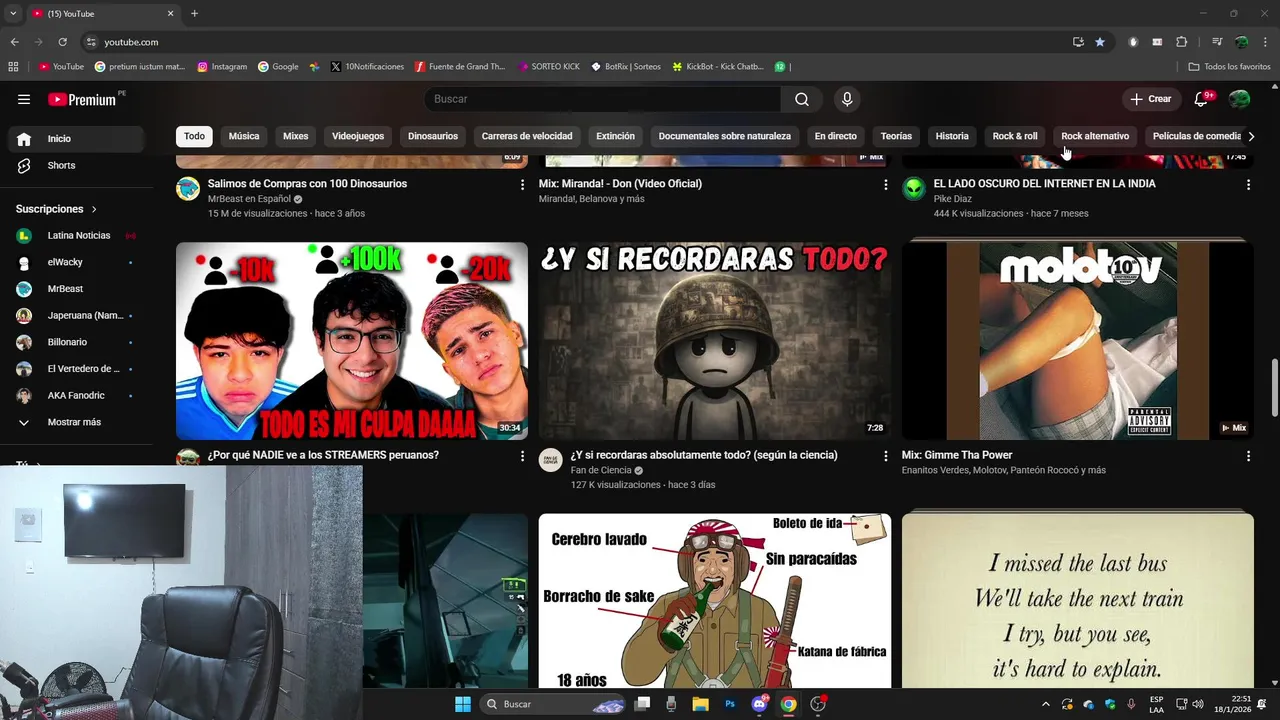The width and height of the screenshot is (1280, 720).
Task: Select the Rock alternativo chip
Action: point(1095,136)
